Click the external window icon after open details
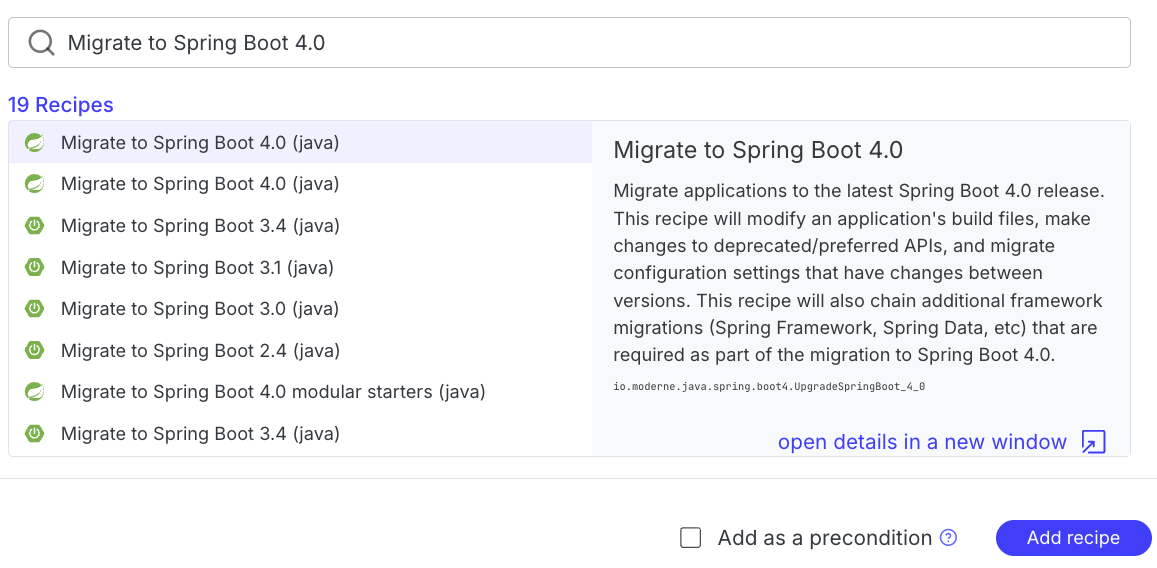 pyautogui.click(x=1093, y=443)
